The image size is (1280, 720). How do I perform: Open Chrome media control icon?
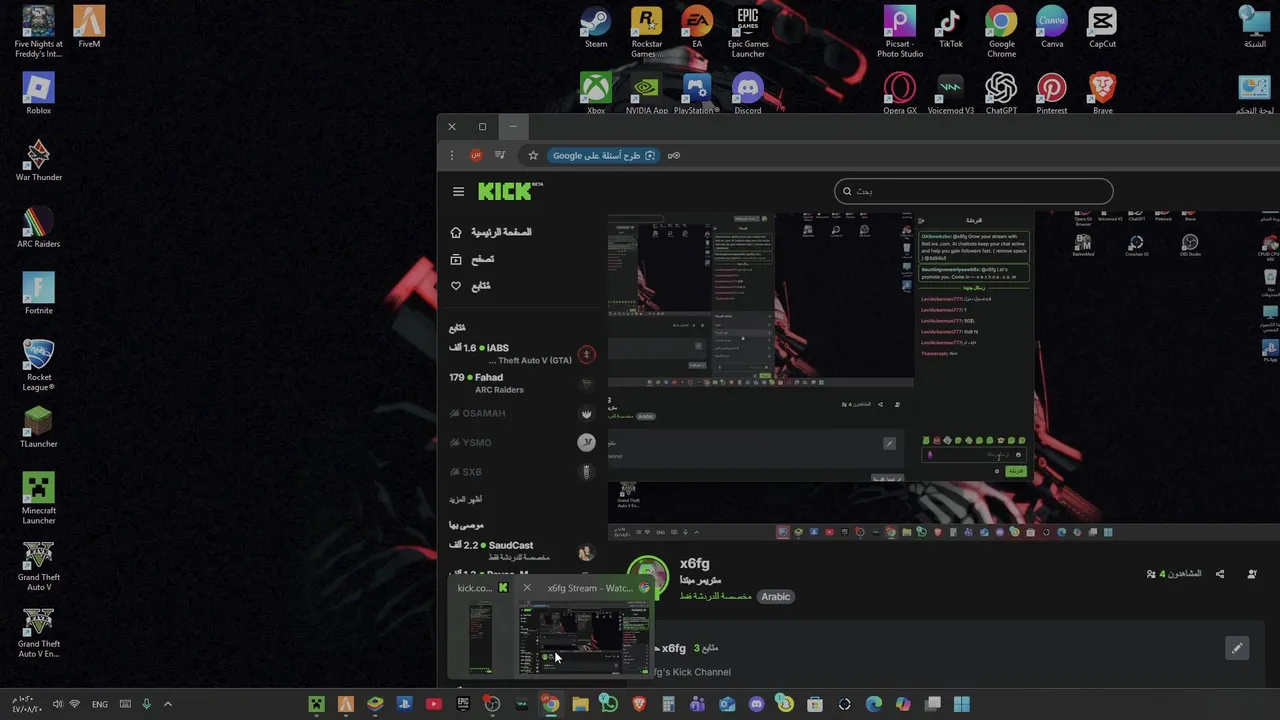pyautogui.click(x=500, y=155)
